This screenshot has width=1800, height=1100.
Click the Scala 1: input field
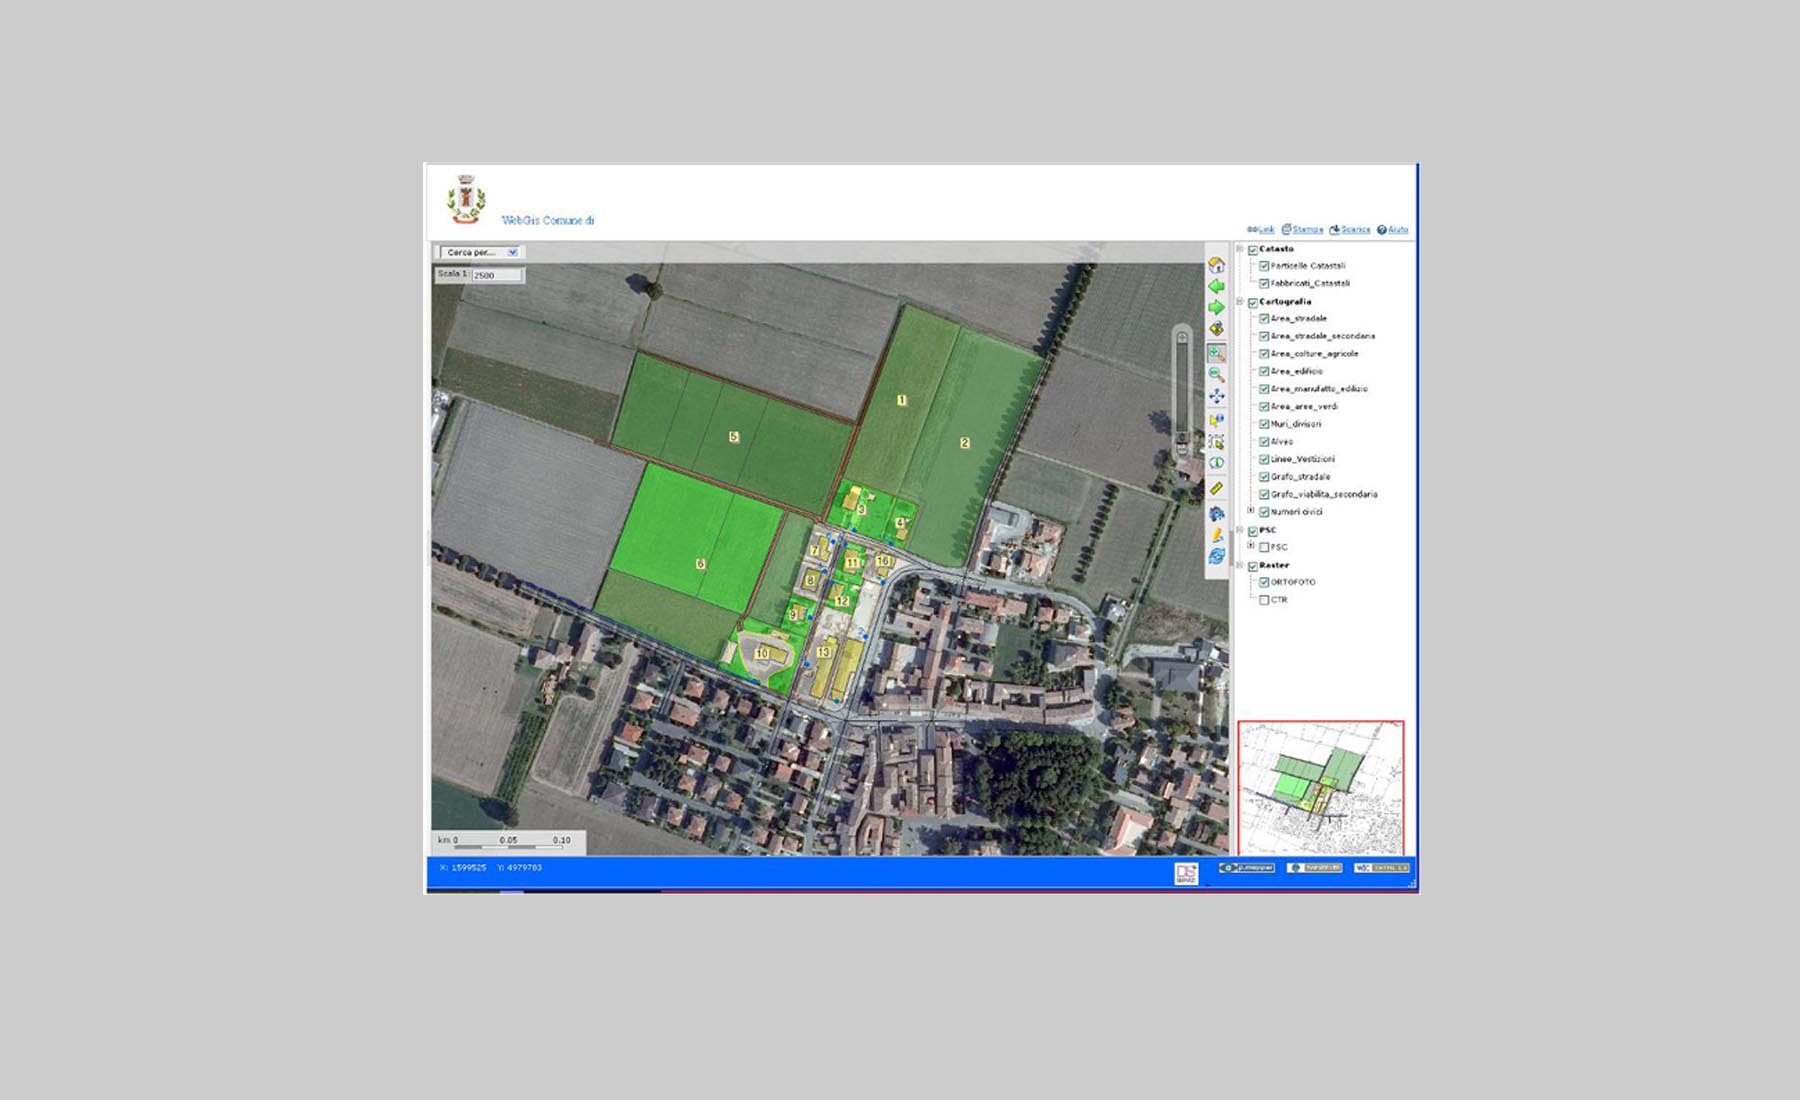tap(497, 275)
